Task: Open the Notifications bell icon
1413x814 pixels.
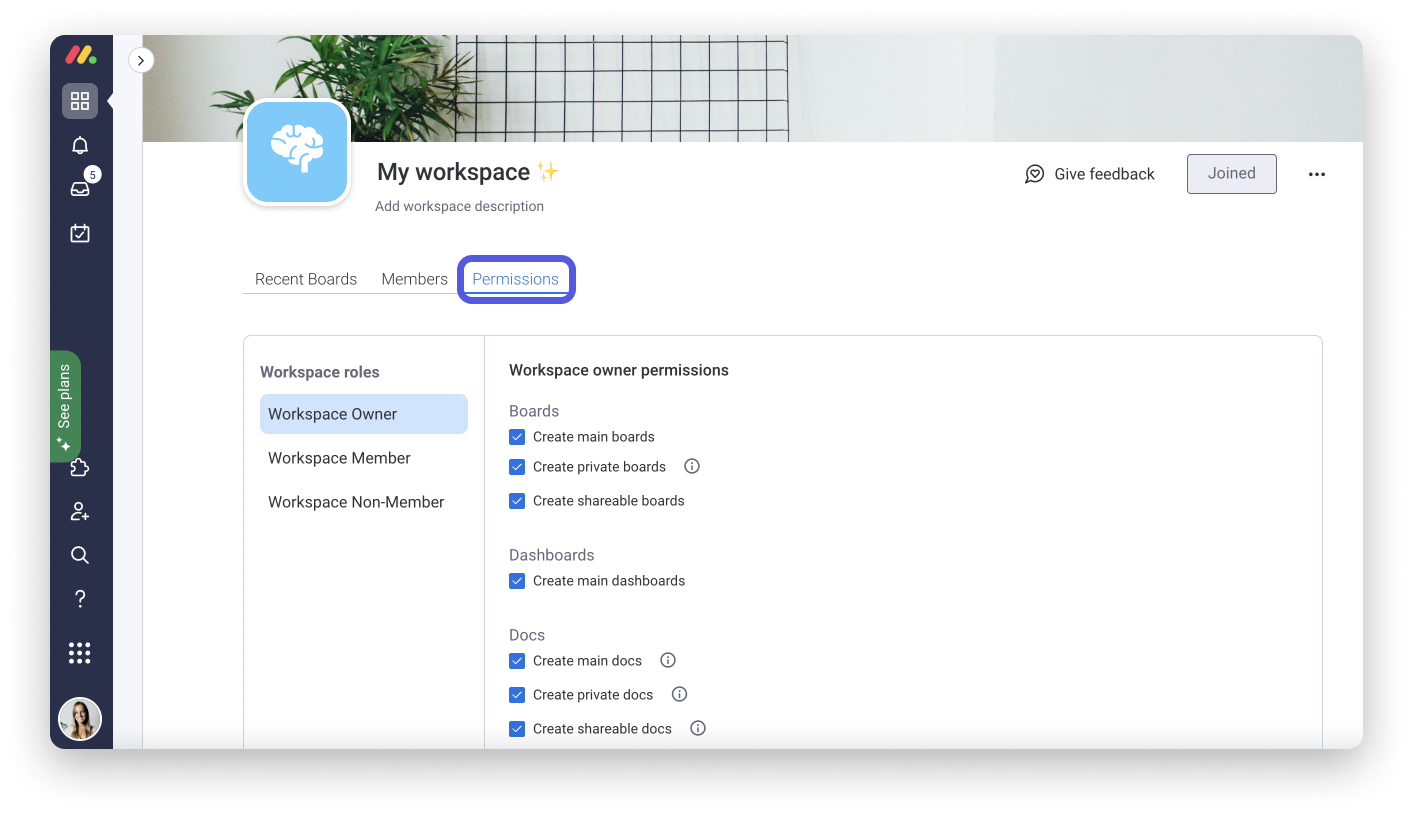Action: click(79, 145)
